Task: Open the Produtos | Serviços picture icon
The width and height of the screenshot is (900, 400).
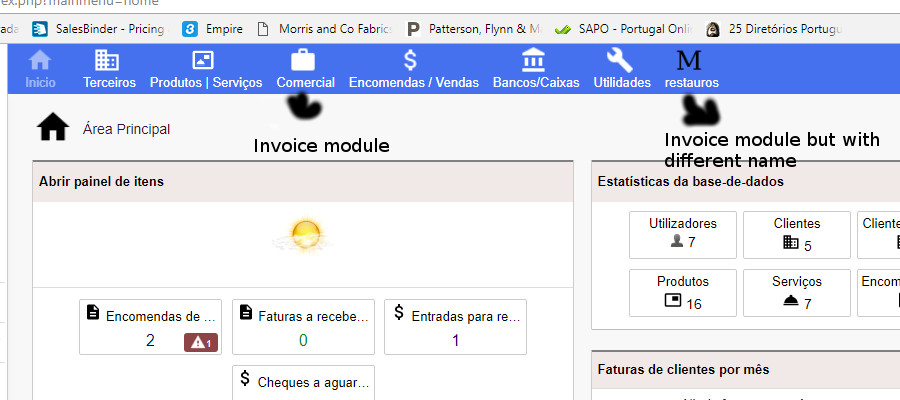Action: point(203,60)
